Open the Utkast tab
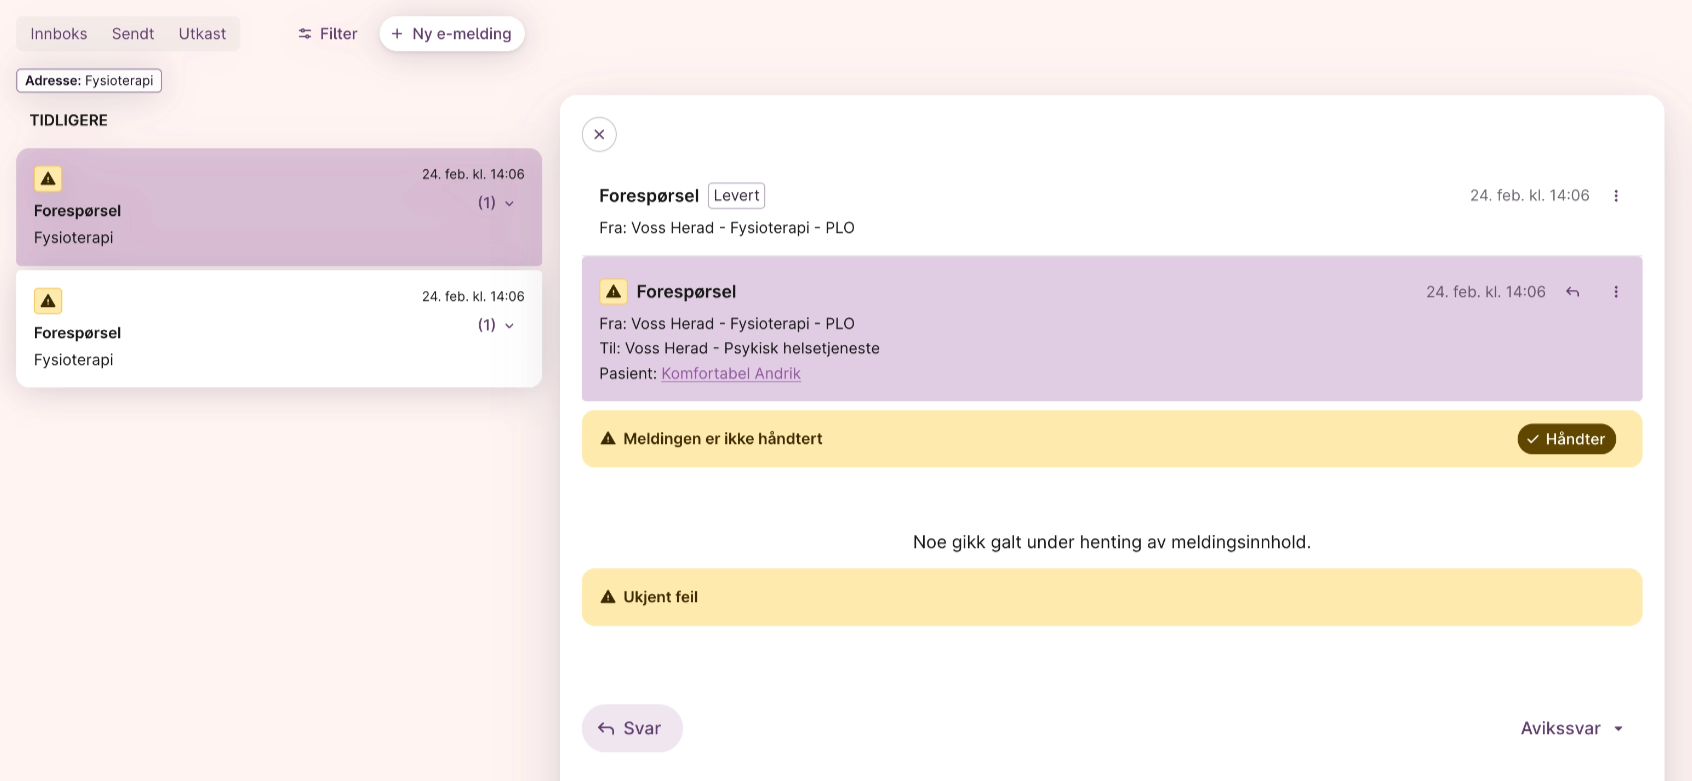Image resolution: width=1692 pixels, height=781 pixels. 202,34
